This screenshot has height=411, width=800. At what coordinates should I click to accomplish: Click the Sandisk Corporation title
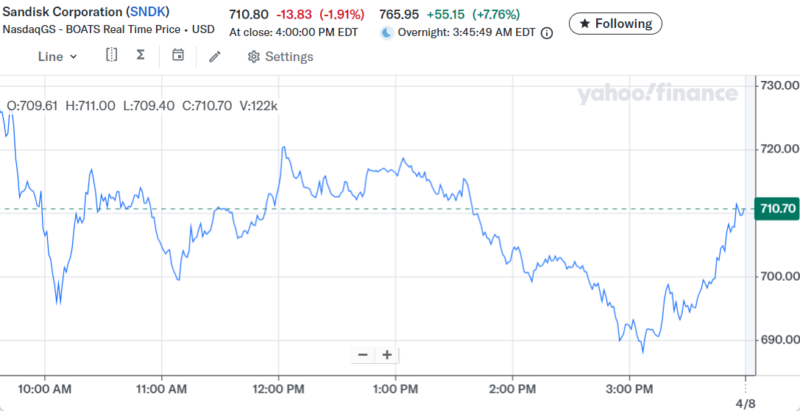(61, 14)
